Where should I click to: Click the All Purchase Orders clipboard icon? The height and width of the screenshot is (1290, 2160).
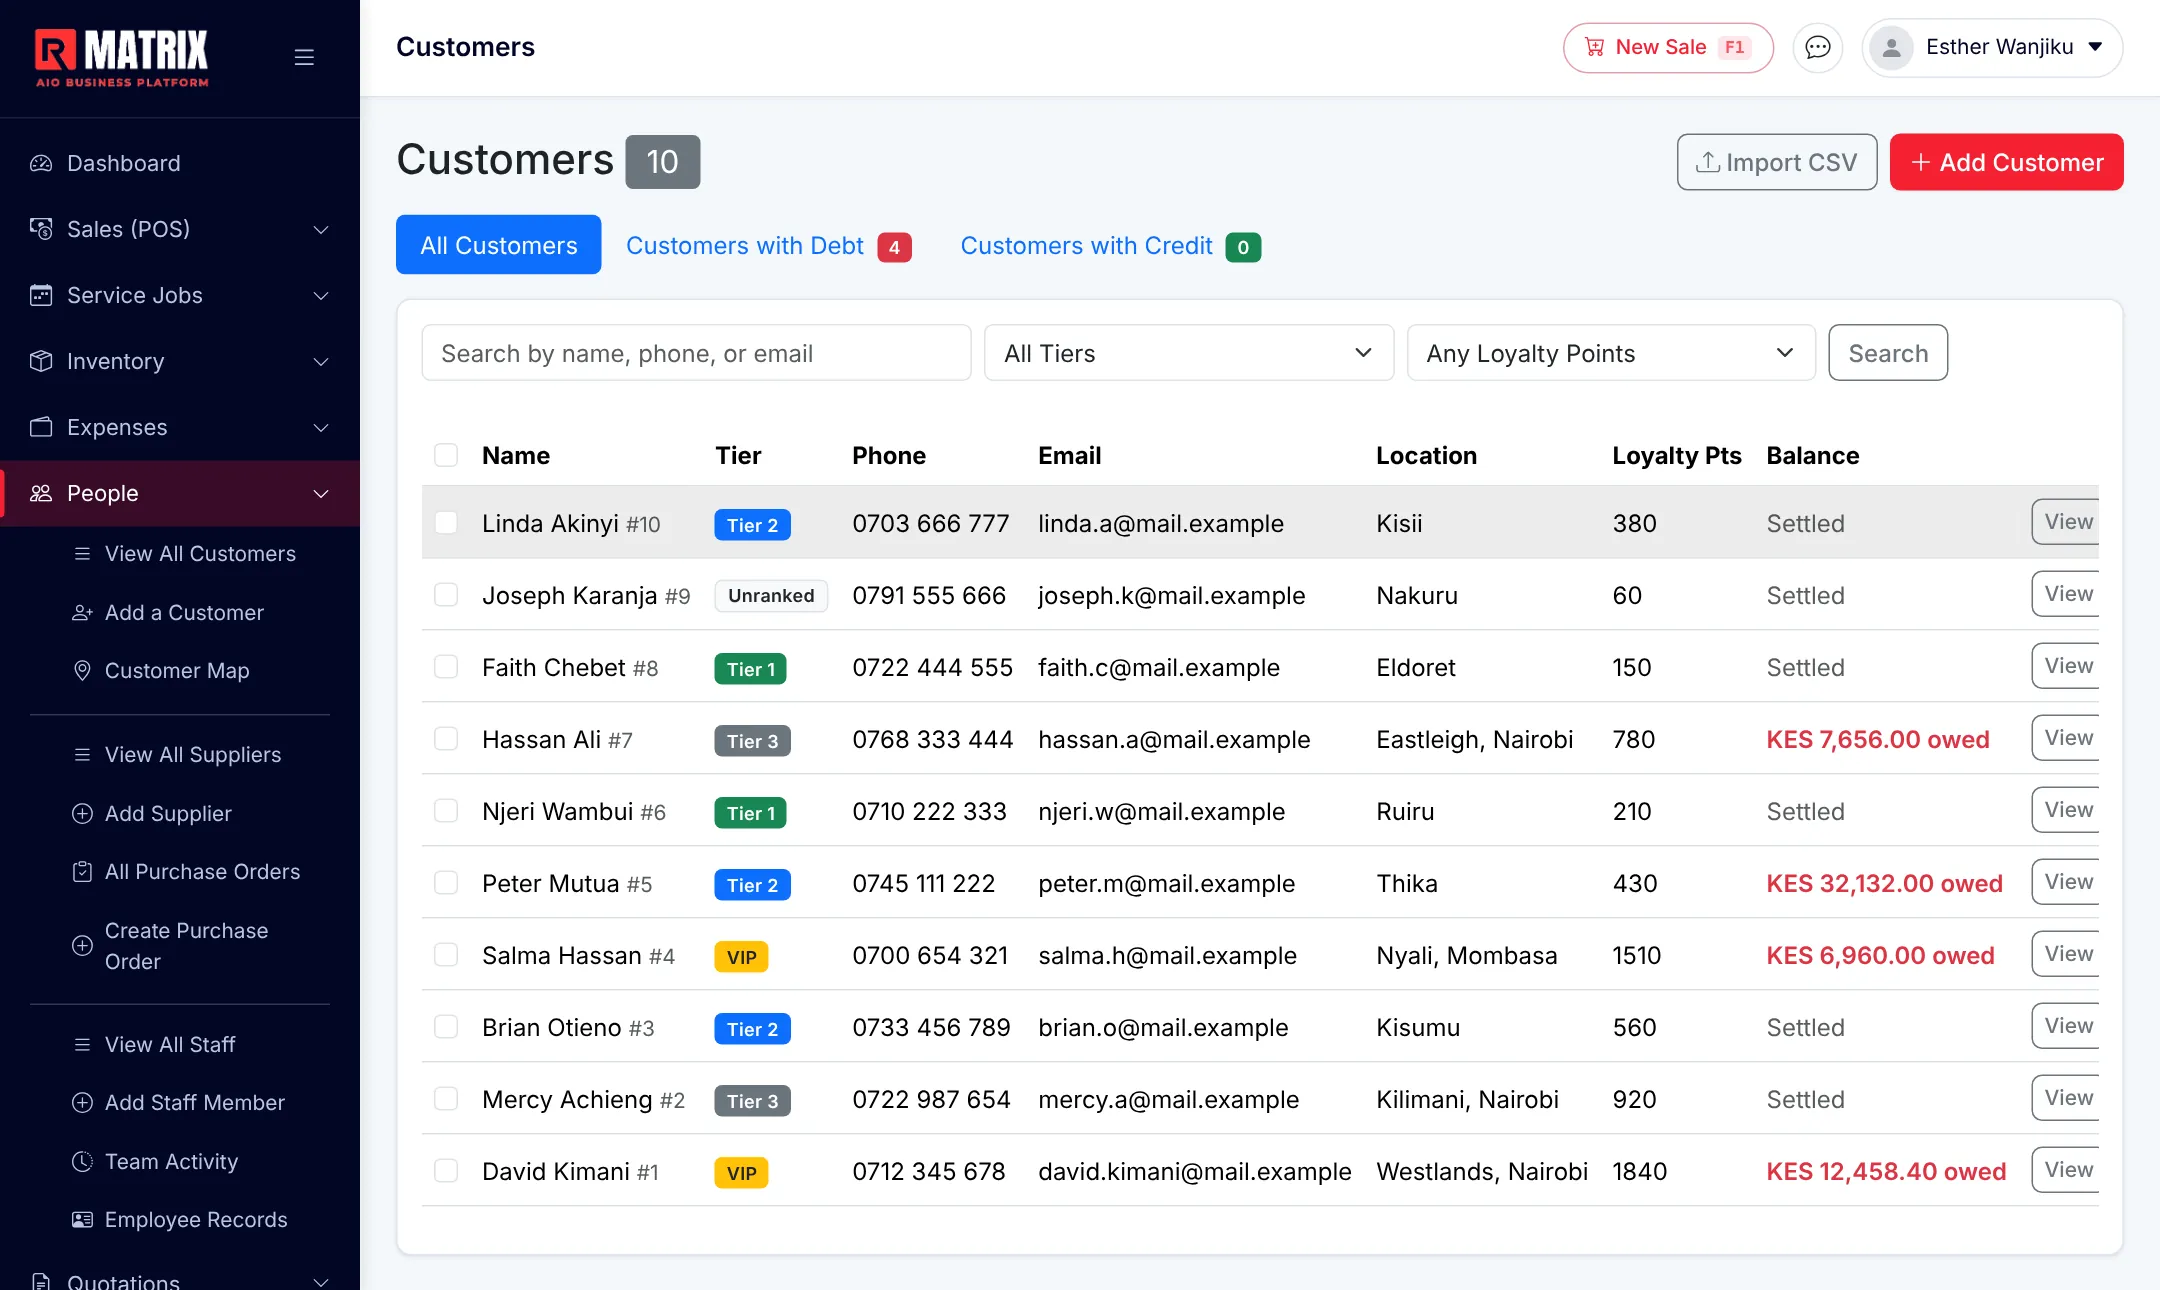click(x=83, y=871)
